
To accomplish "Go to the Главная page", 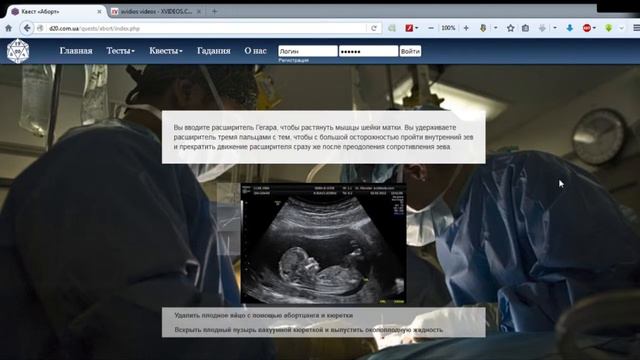I will click(x=76, y=51).
